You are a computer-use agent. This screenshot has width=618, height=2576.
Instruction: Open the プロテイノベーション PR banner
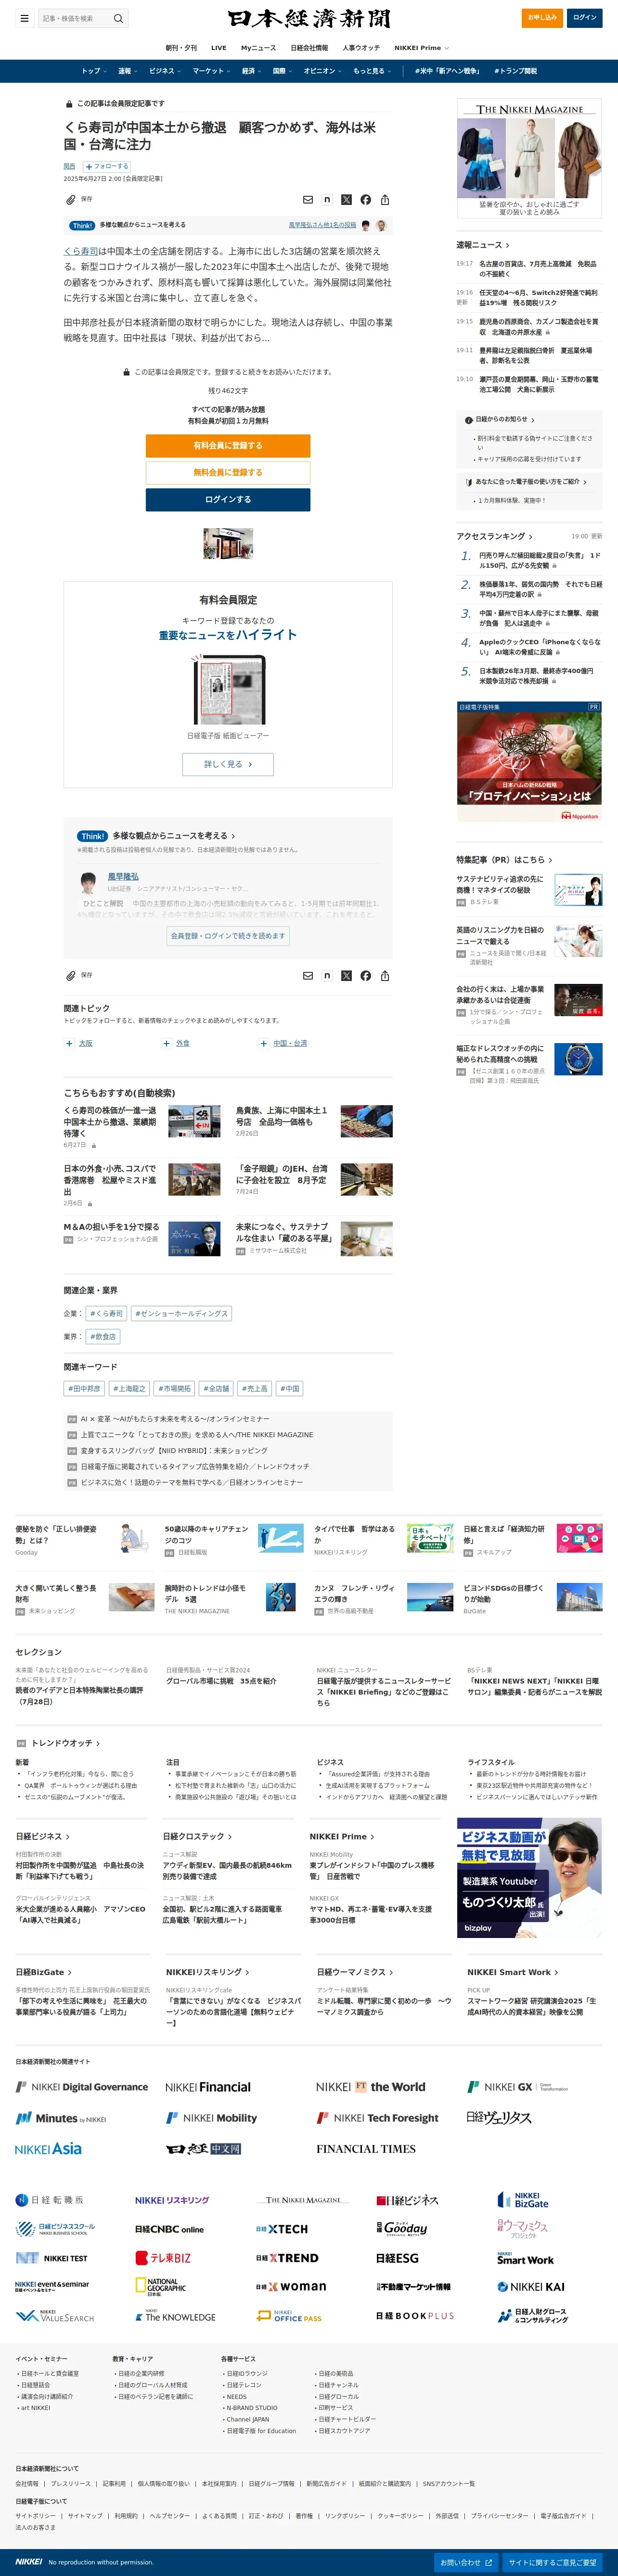click(x=529, y=761)
